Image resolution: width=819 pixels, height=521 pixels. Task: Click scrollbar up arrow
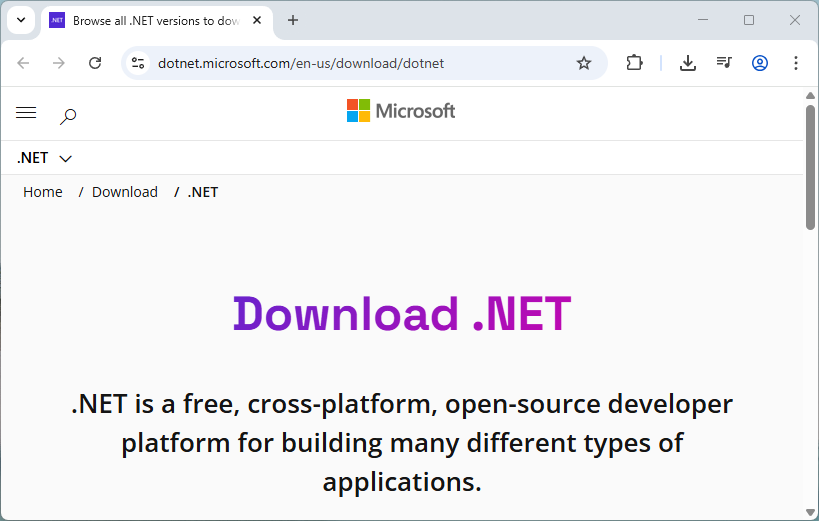point(810,96)
